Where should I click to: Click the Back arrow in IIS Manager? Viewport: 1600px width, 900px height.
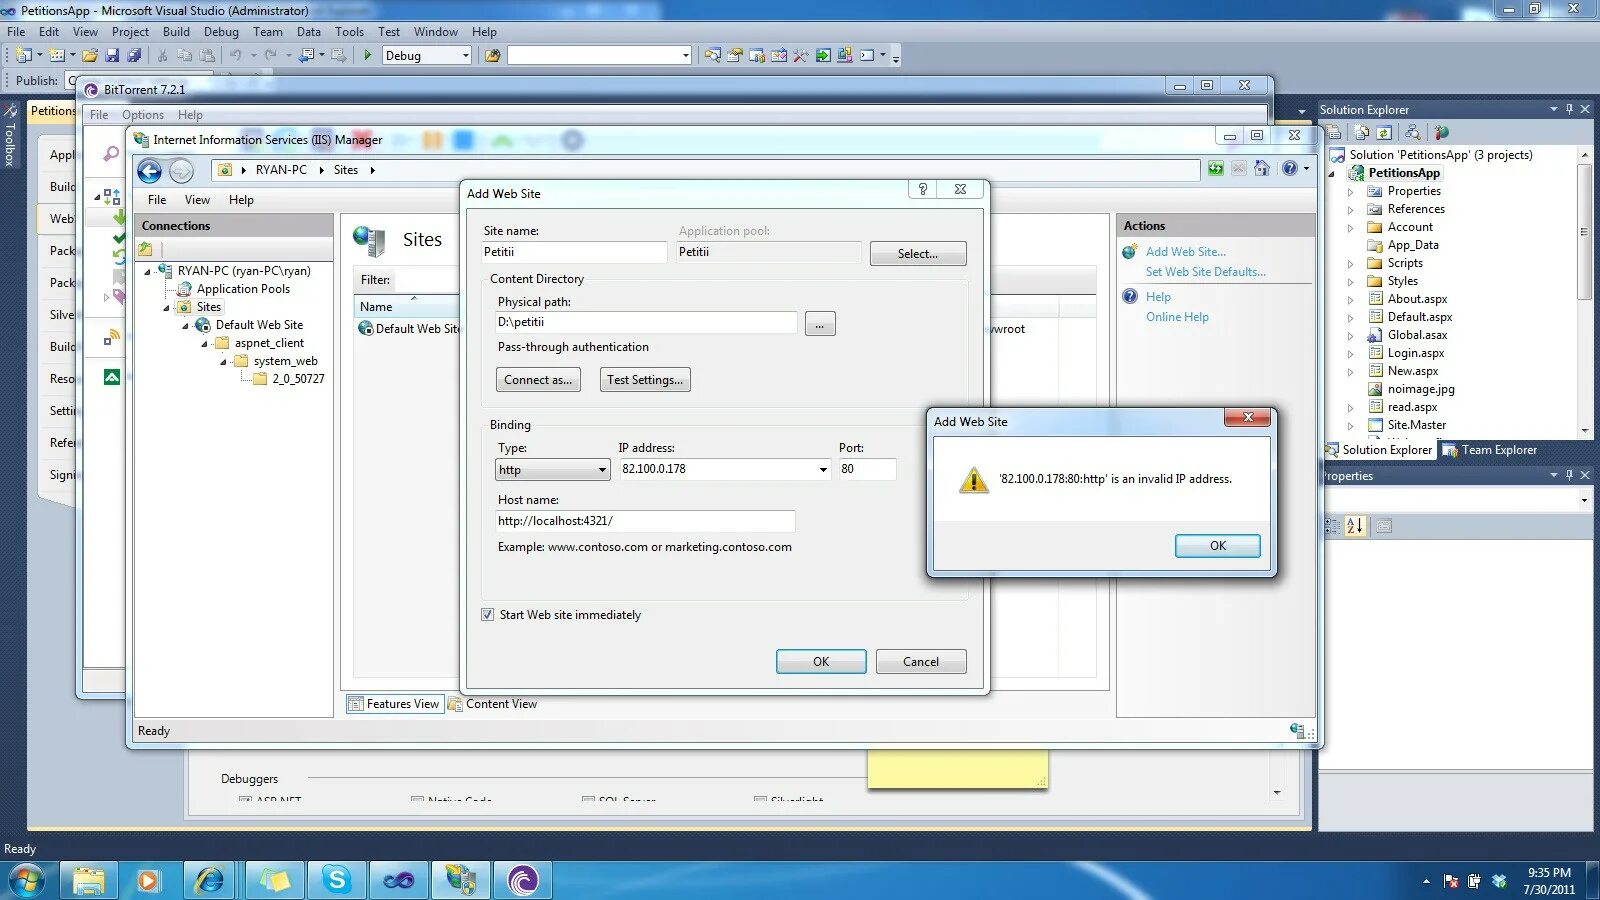150,171
